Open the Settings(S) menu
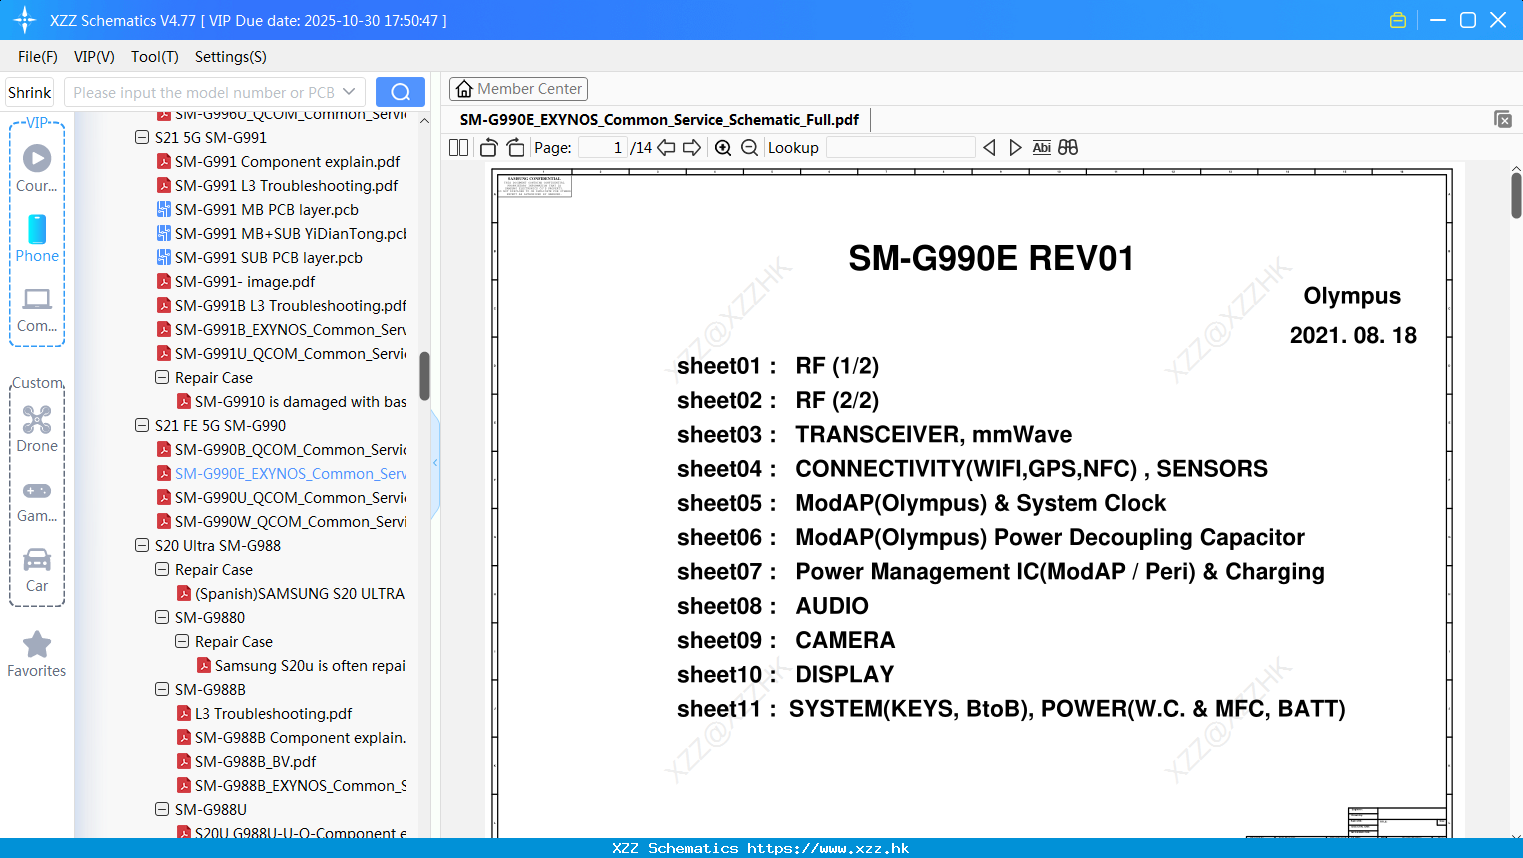Image resolution: width=1523 pixels, height=858 pixels. coord(231,57)
